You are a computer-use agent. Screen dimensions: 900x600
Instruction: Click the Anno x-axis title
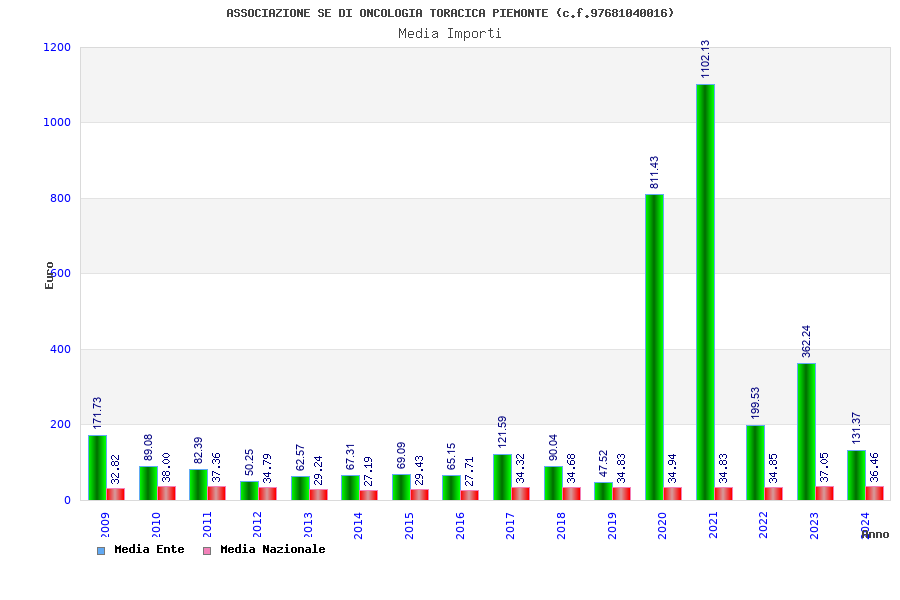pyautogui.click(x=875, y=535)
